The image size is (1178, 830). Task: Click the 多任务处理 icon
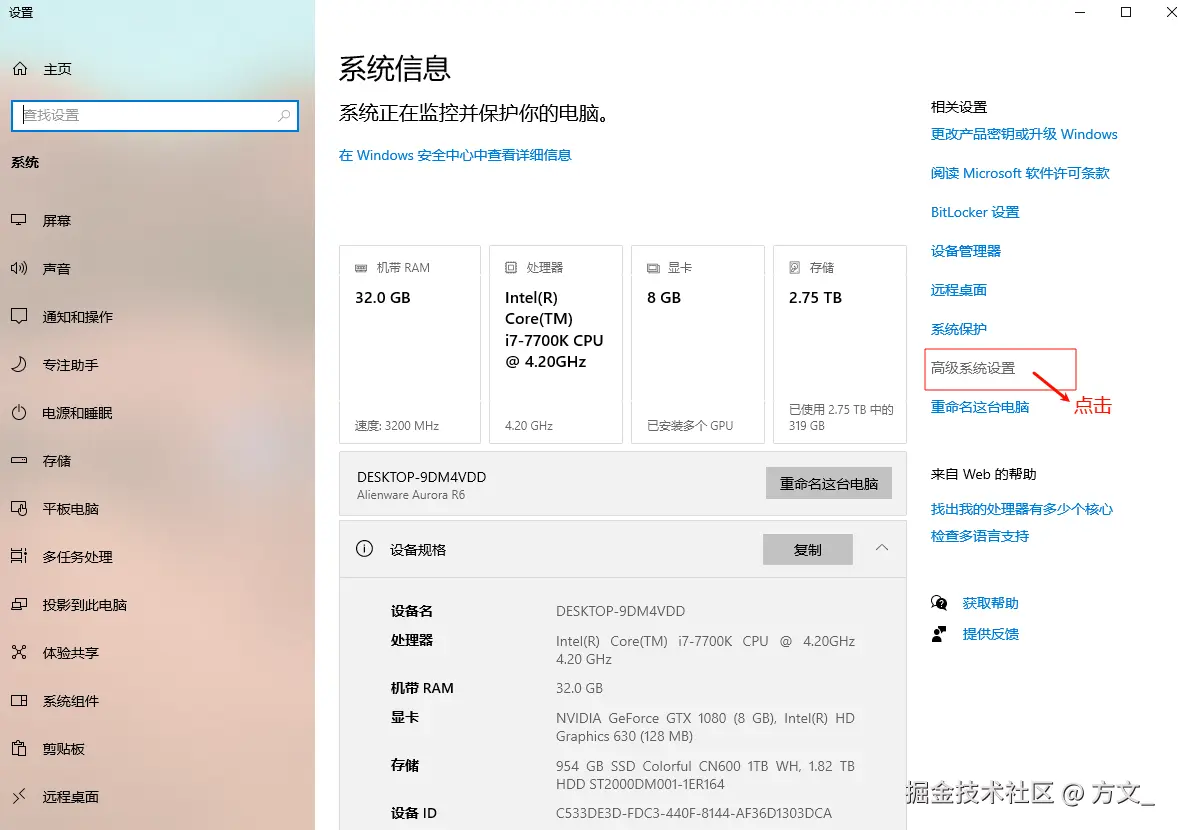[19, 557]
